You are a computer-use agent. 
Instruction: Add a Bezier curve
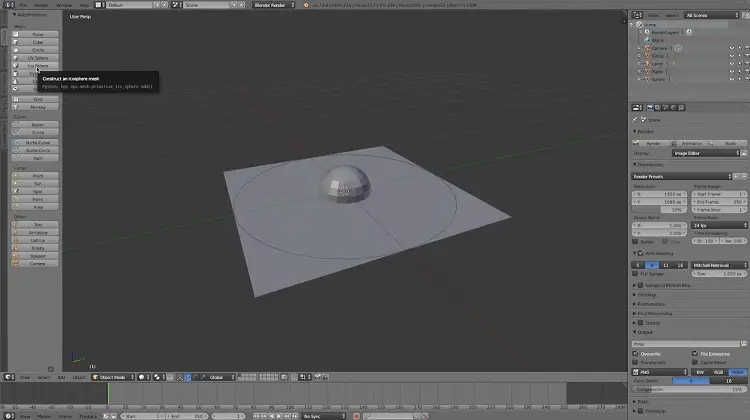click(x=35, y=125)
